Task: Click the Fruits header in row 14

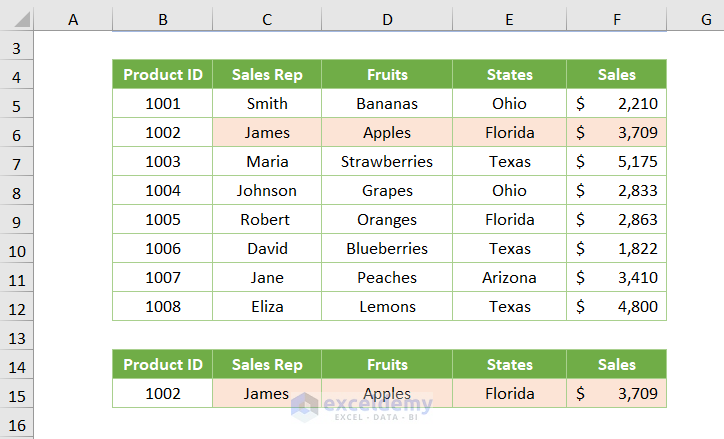Action: [x=387, y=365]
